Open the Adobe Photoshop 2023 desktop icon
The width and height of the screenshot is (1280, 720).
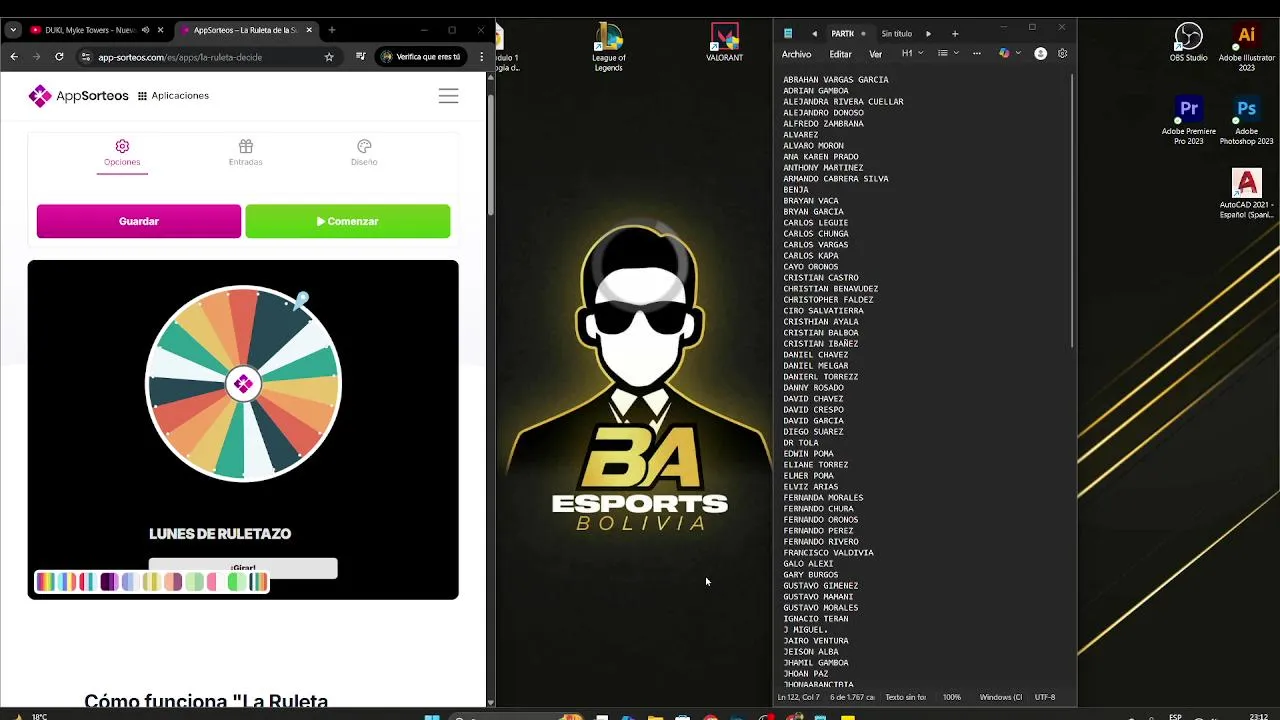(x=1246, y=121)
